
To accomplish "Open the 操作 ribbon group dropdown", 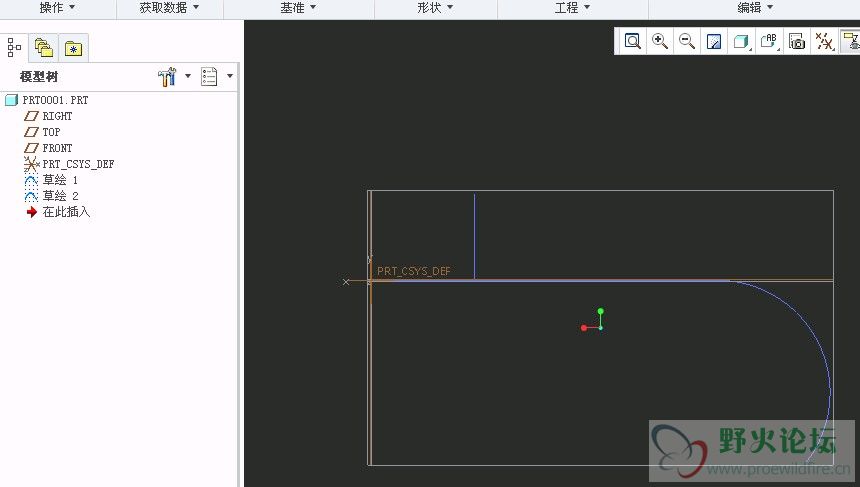I will point(57,8).
